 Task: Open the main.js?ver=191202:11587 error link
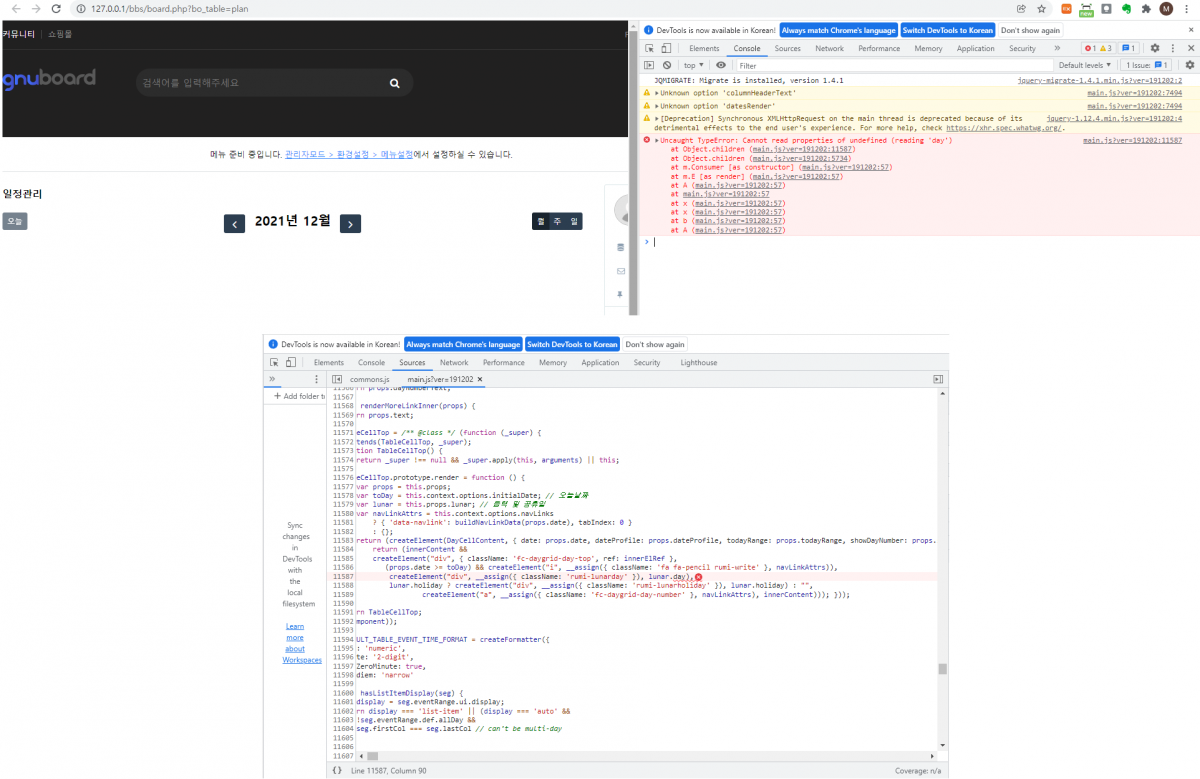[x=1132, y=141]
